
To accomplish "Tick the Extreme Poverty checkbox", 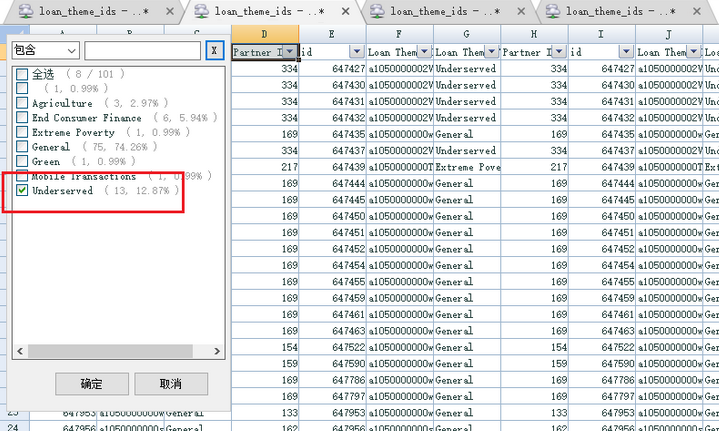I will point(22,132).
